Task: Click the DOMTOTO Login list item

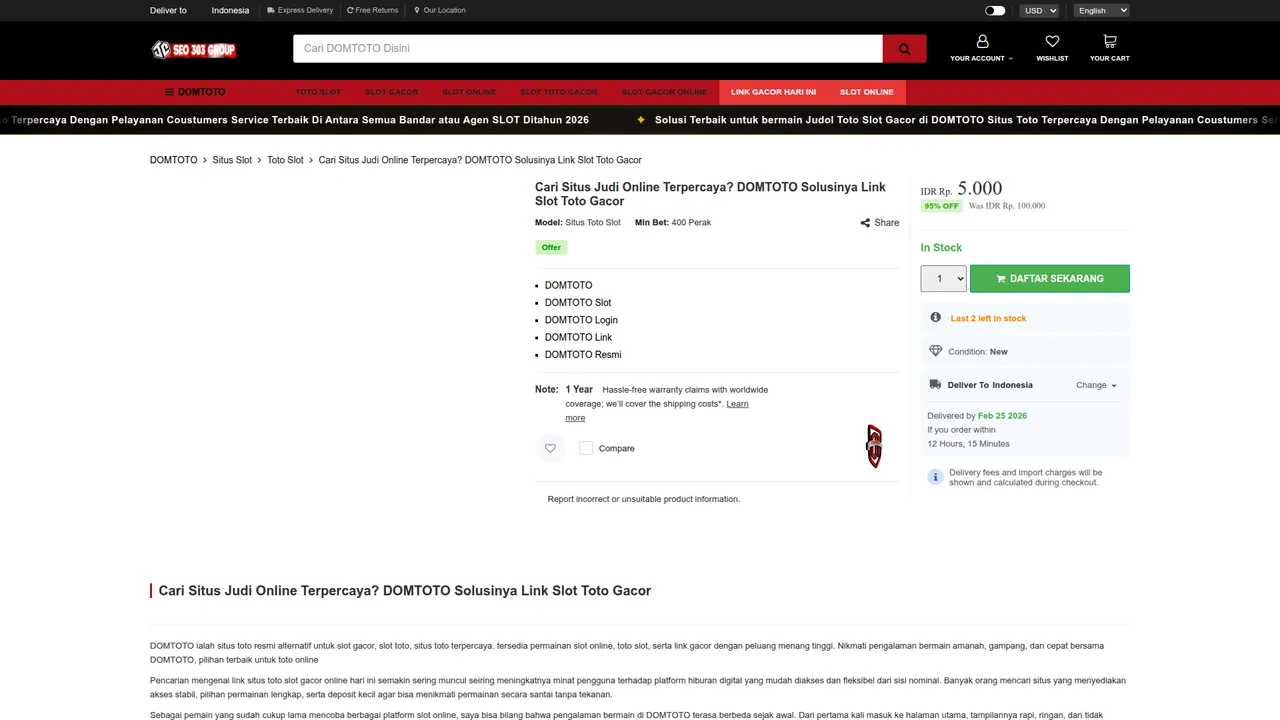Action: (581, 320)
